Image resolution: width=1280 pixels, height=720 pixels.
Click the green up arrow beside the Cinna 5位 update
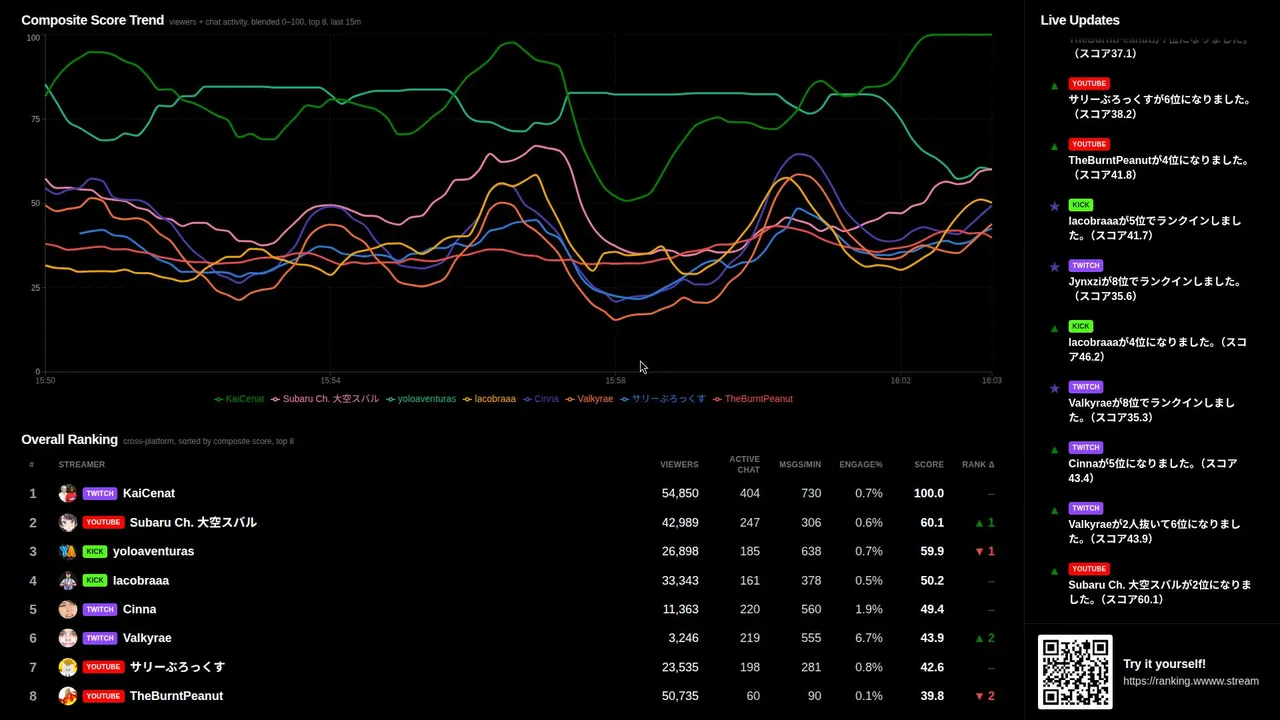click(1054, 449)
